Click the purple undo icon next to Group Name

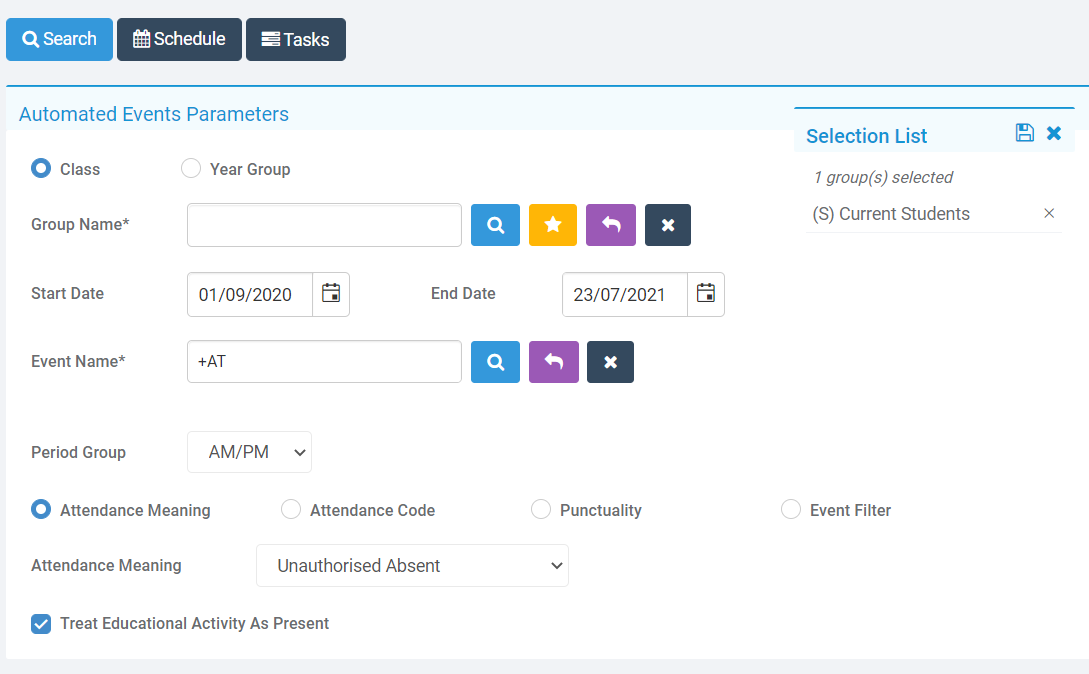tap(610, 225)
